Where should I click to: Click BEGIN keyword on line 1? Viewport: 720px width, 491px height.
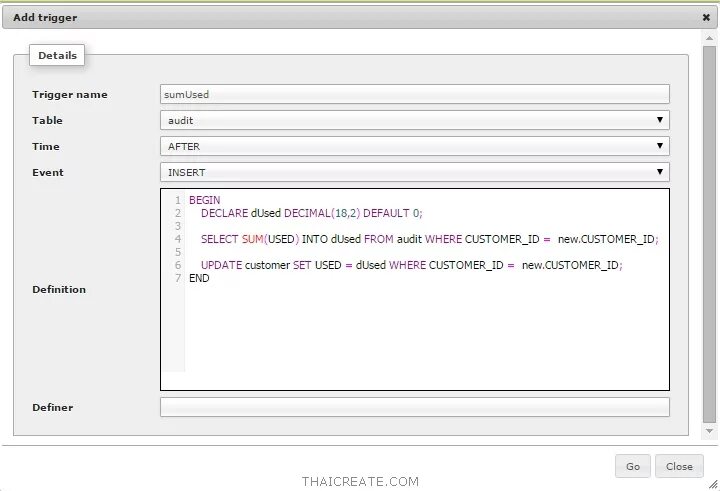click(x=204, y=200)
